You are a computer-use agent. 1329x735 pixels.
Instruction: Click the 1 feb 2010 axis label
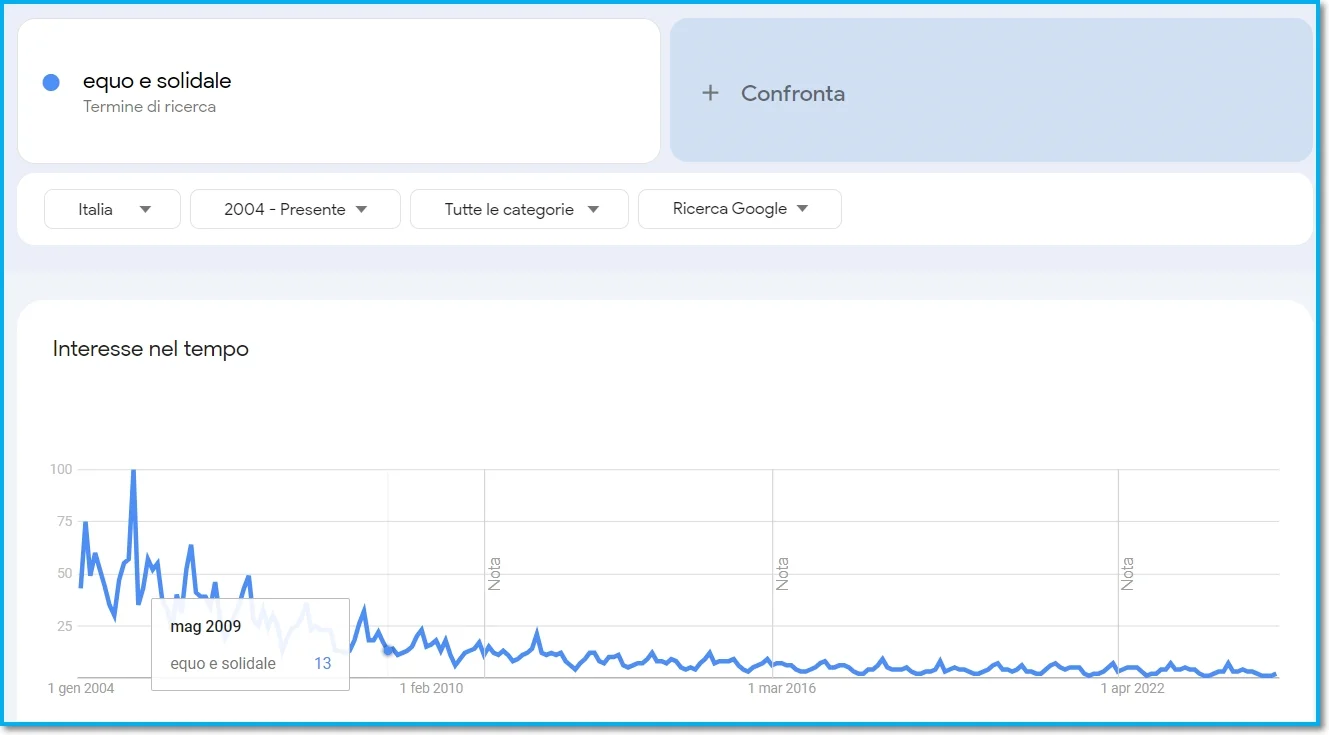(432, 688)
